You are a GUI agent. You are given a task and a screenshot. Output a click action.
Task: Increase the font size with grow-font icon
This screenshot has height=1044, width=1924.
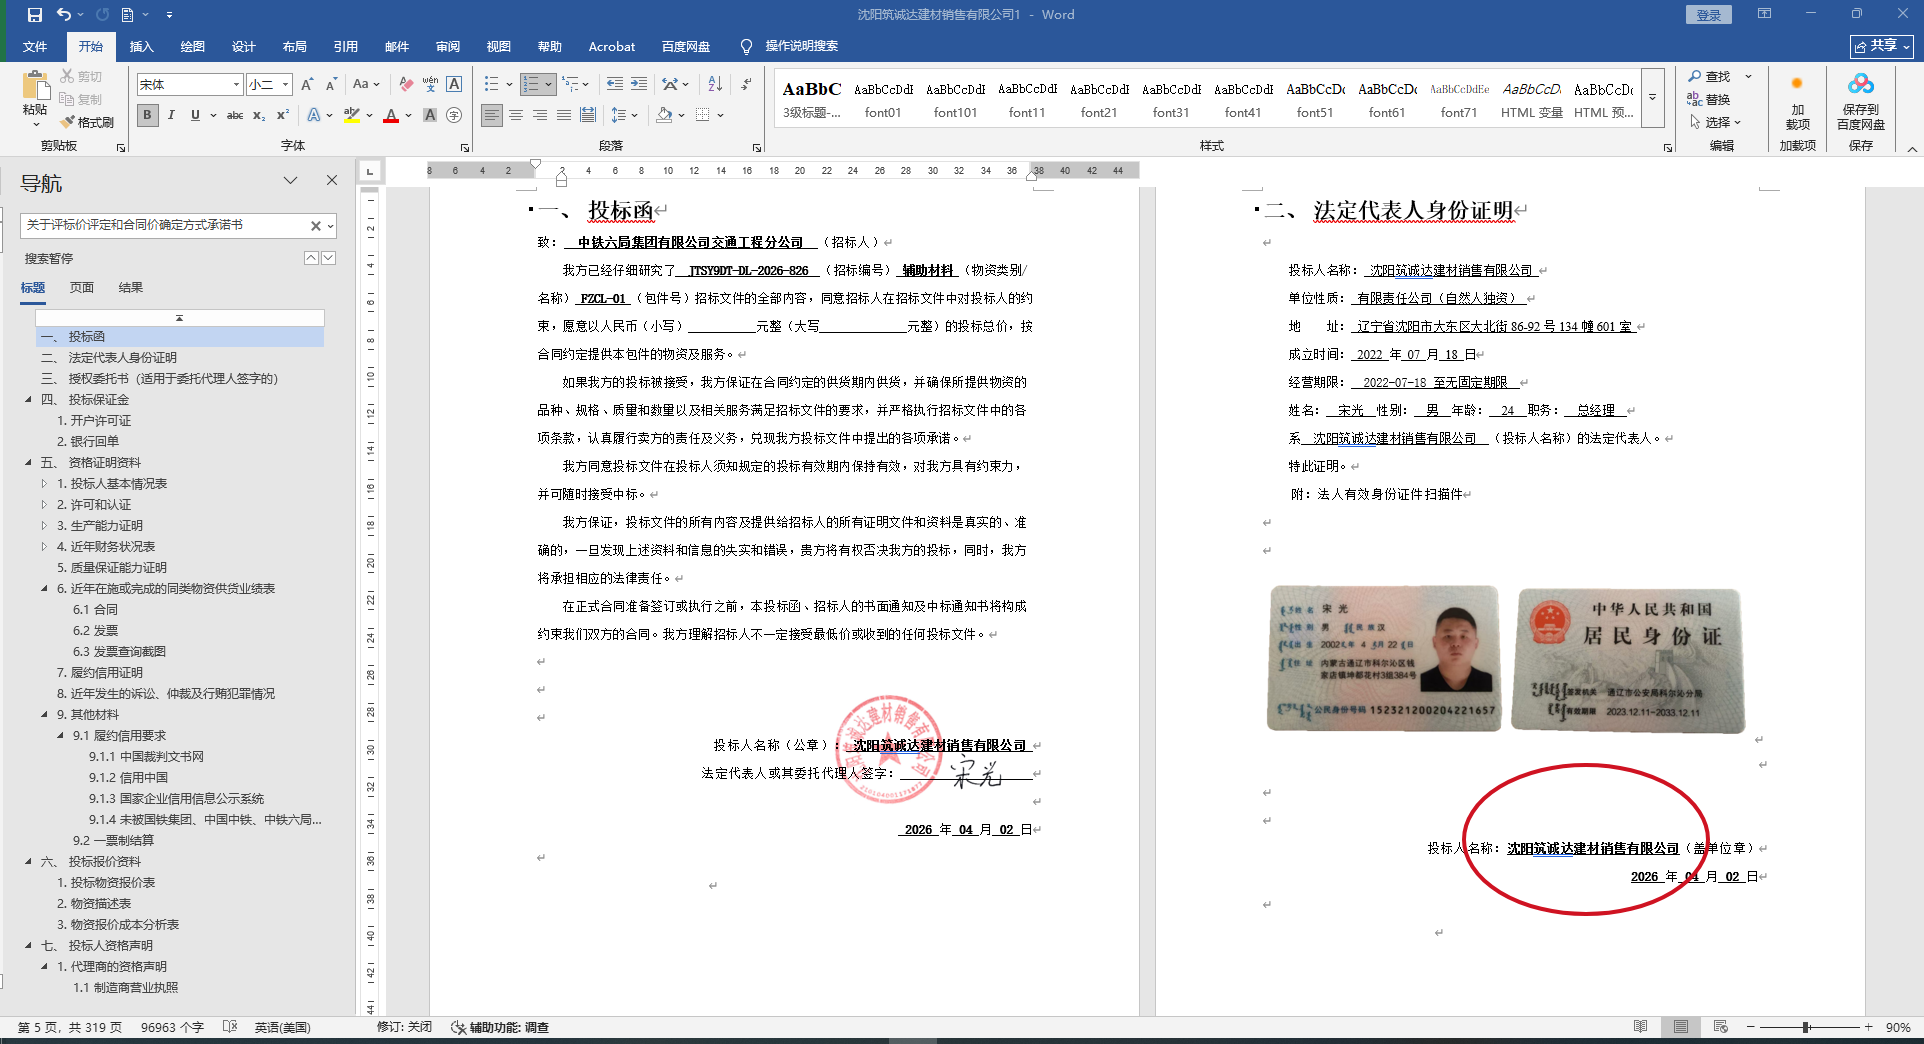307,84
